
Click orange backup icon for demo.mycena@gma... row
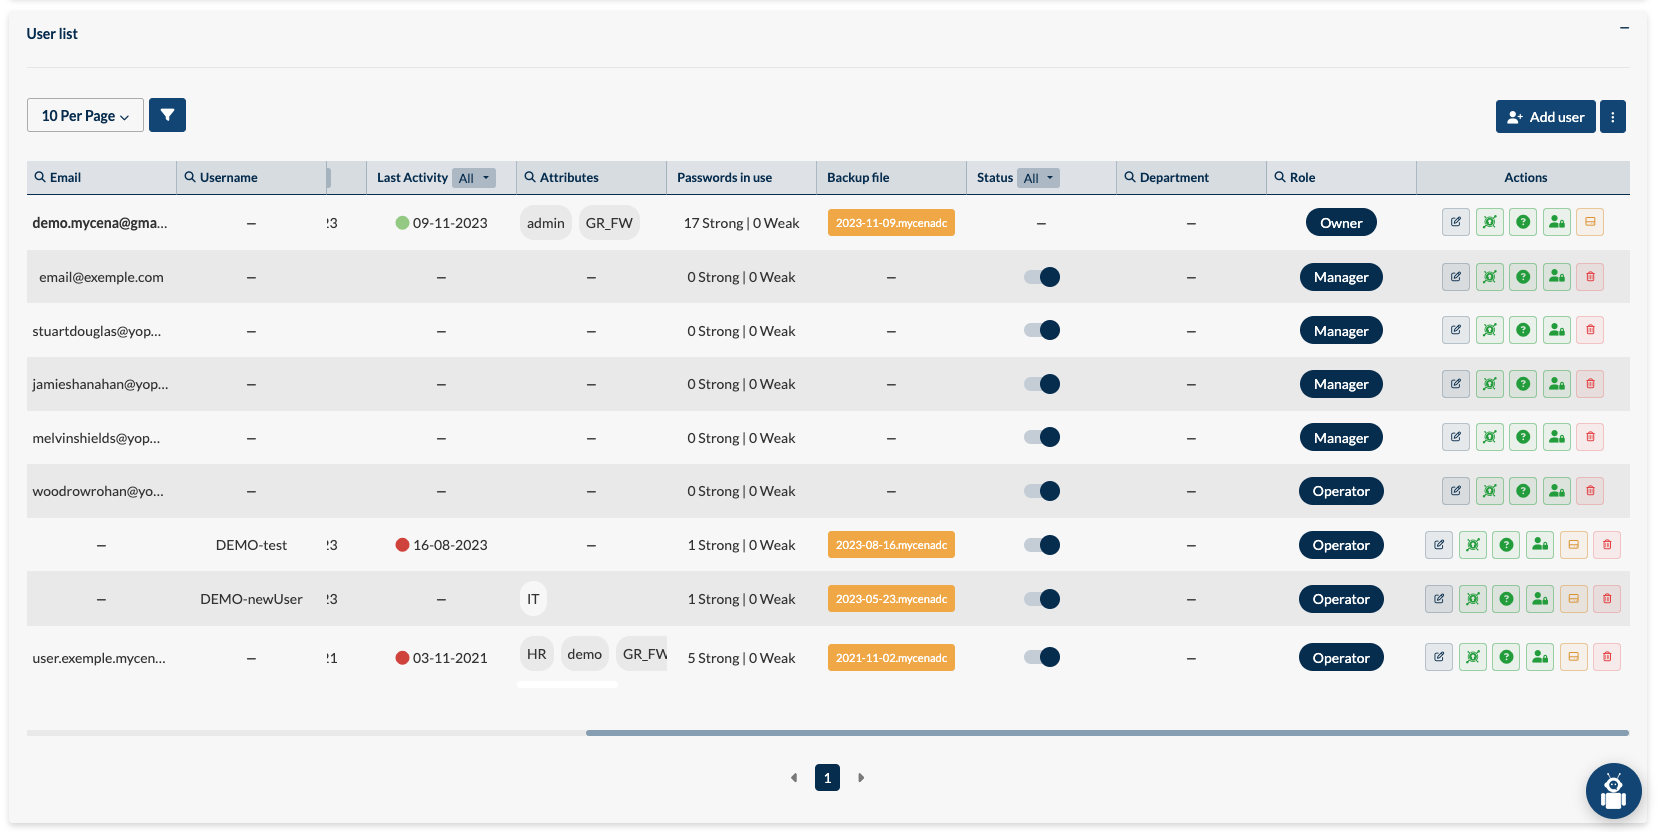coord(1590,222)
